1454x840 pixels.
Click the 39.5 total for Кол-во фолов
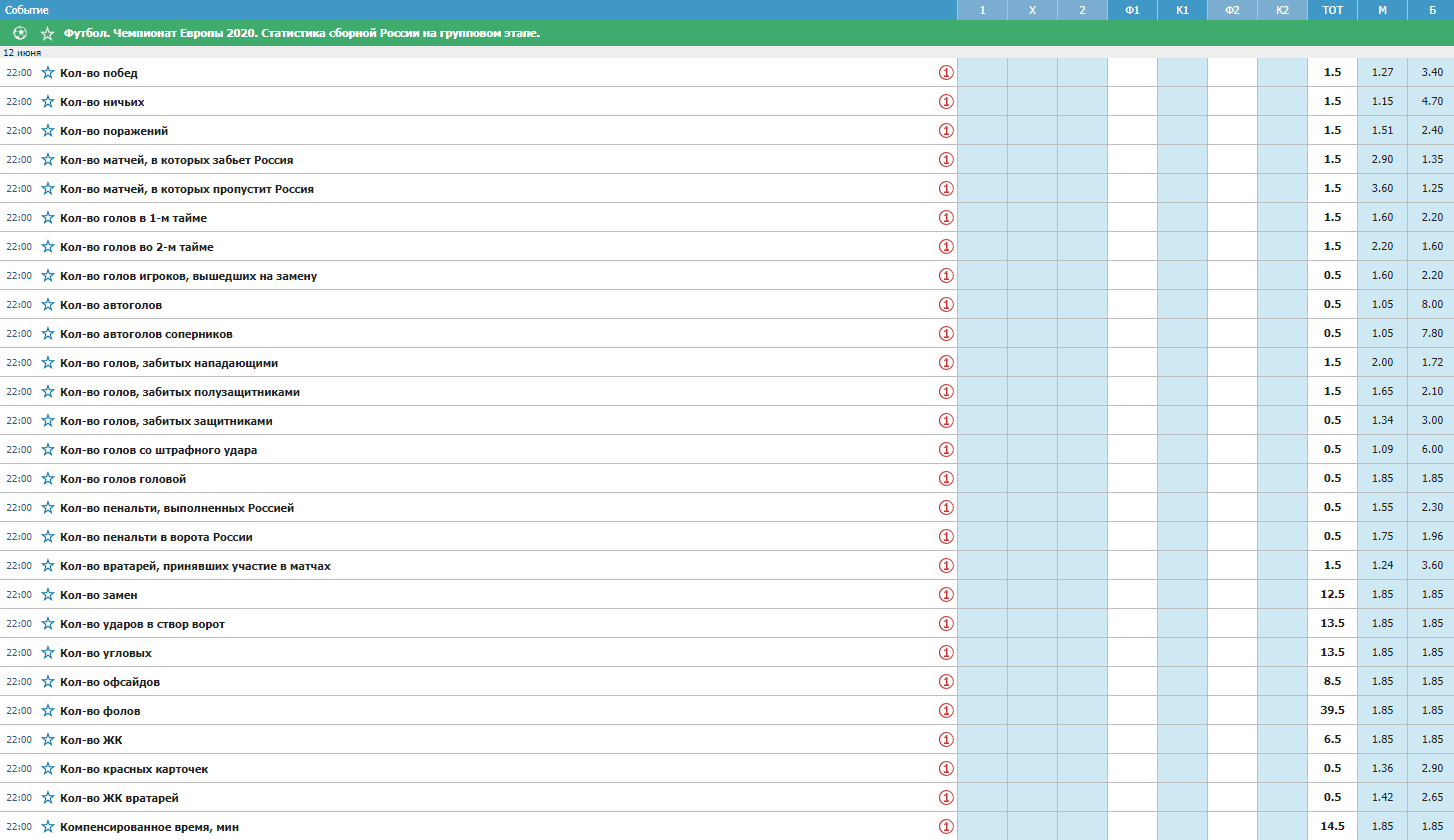click(x=1333, y=711)
